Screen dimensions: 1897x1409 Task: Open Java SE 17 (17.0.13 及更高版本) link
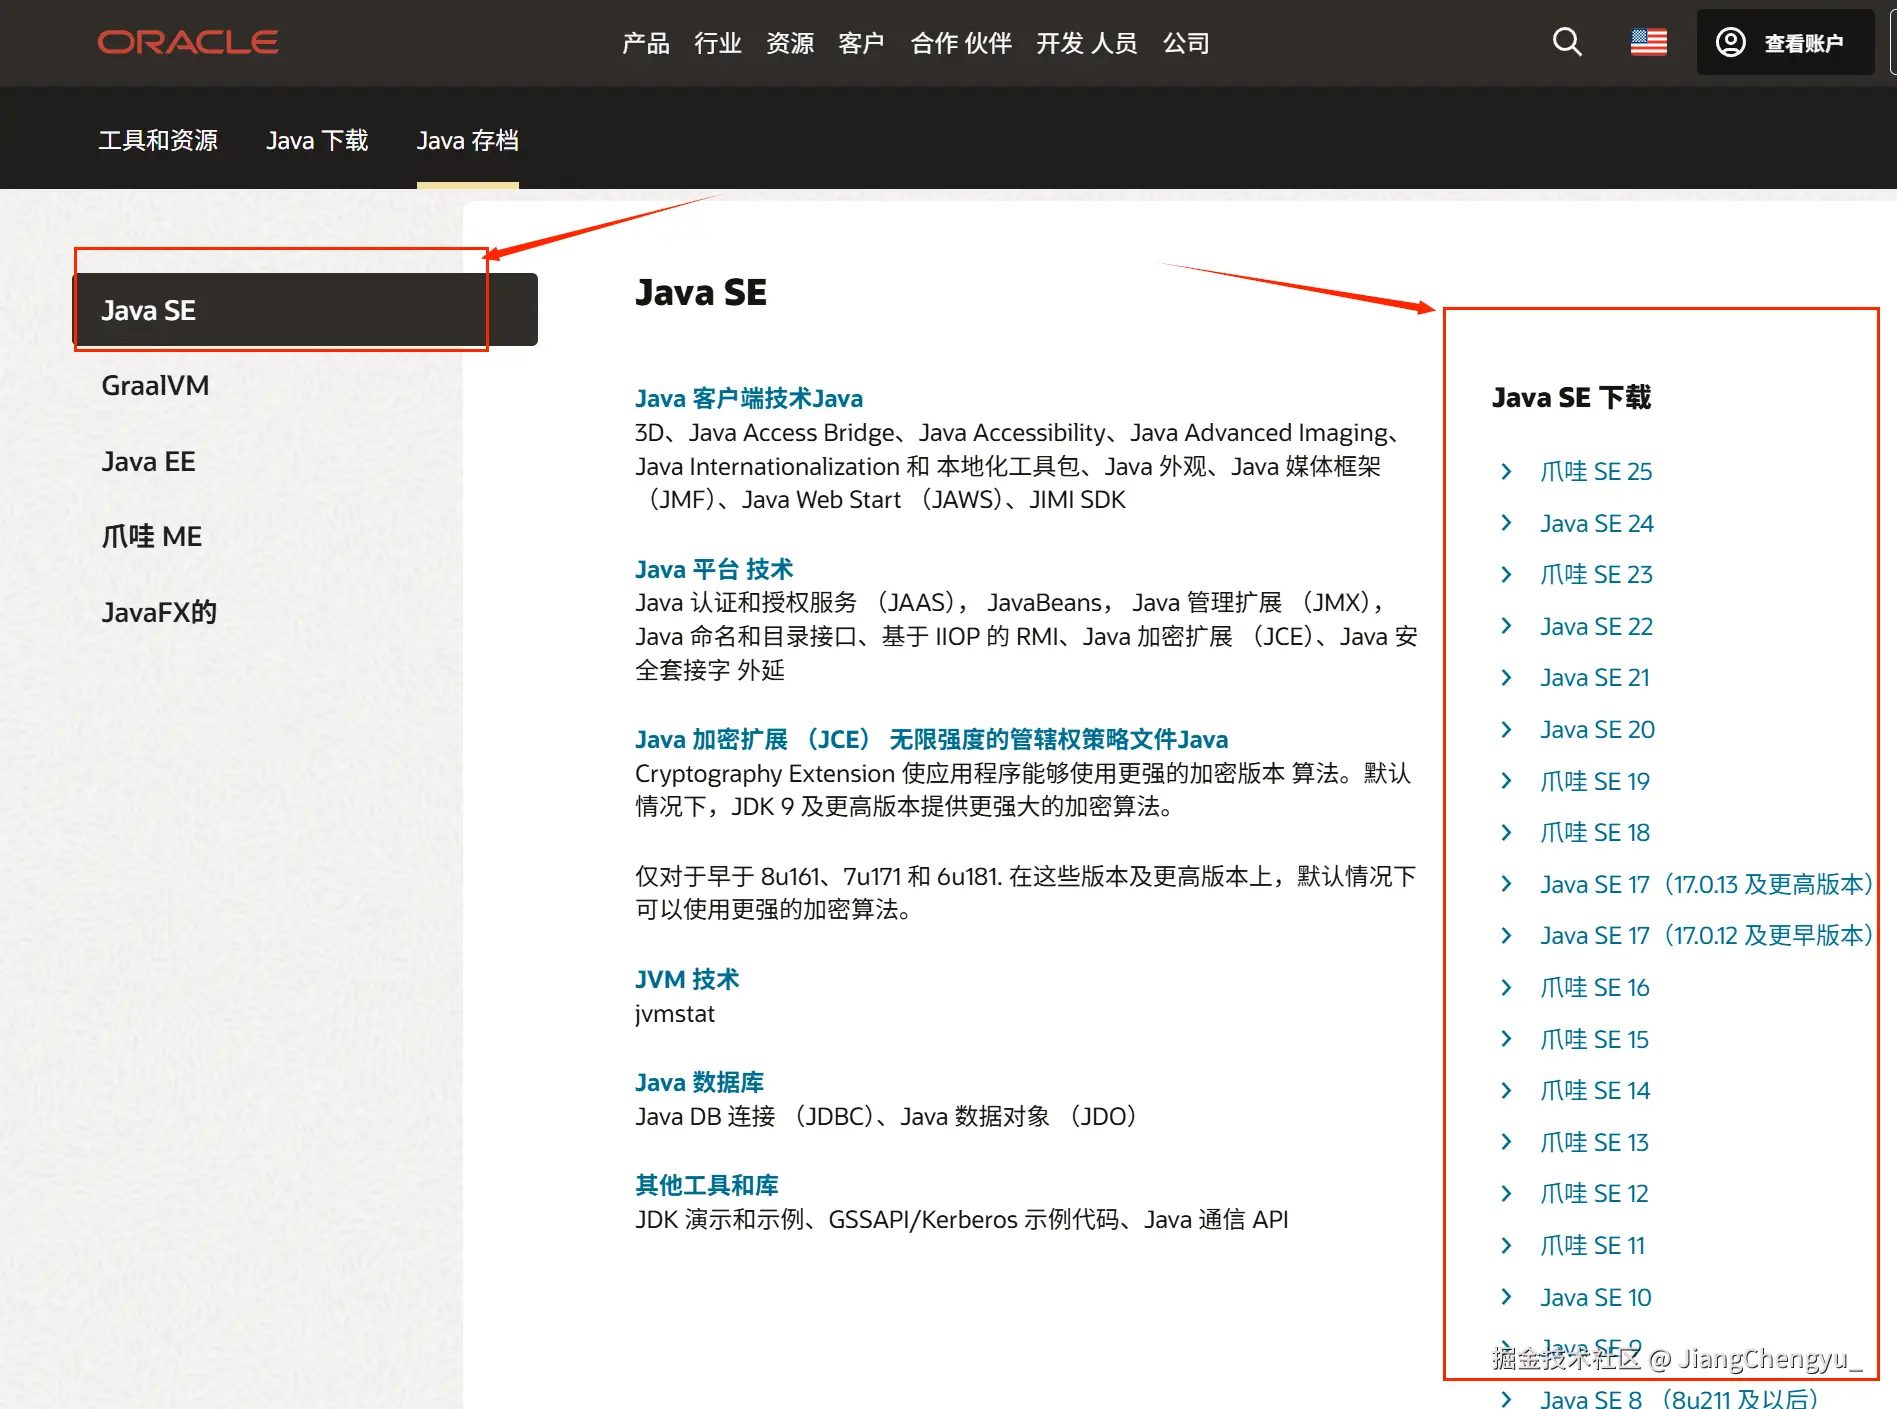click(x=1706, y=885)
